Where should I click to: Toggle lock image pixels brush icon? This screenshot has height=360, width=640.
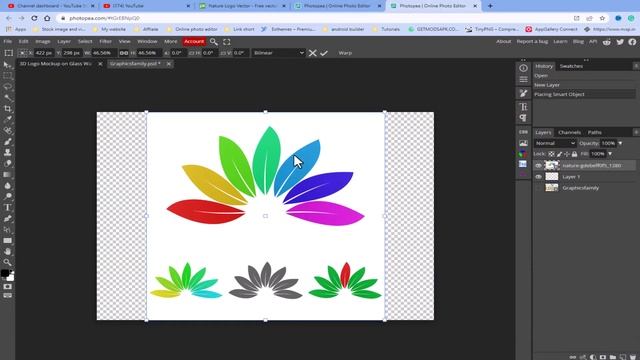pyautogui.click(x=559, y=154)
